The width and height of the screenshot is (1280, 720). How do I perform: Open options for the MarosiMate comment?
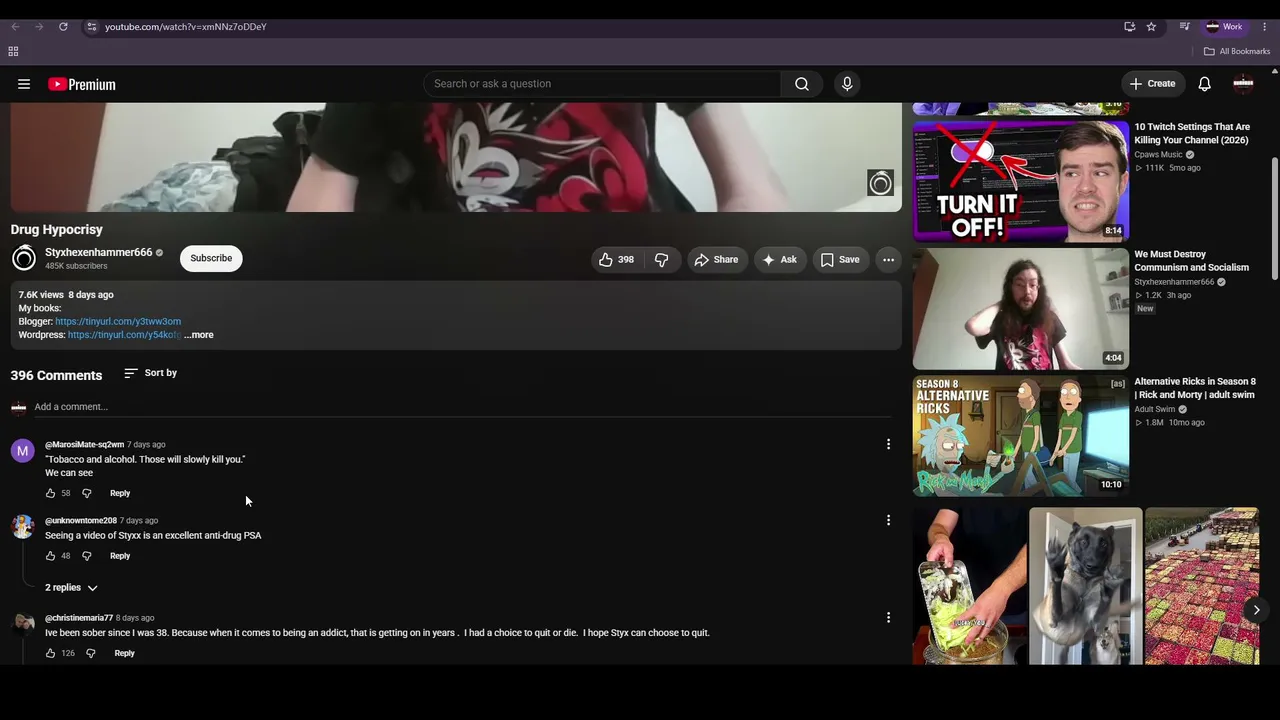[888, 444]
